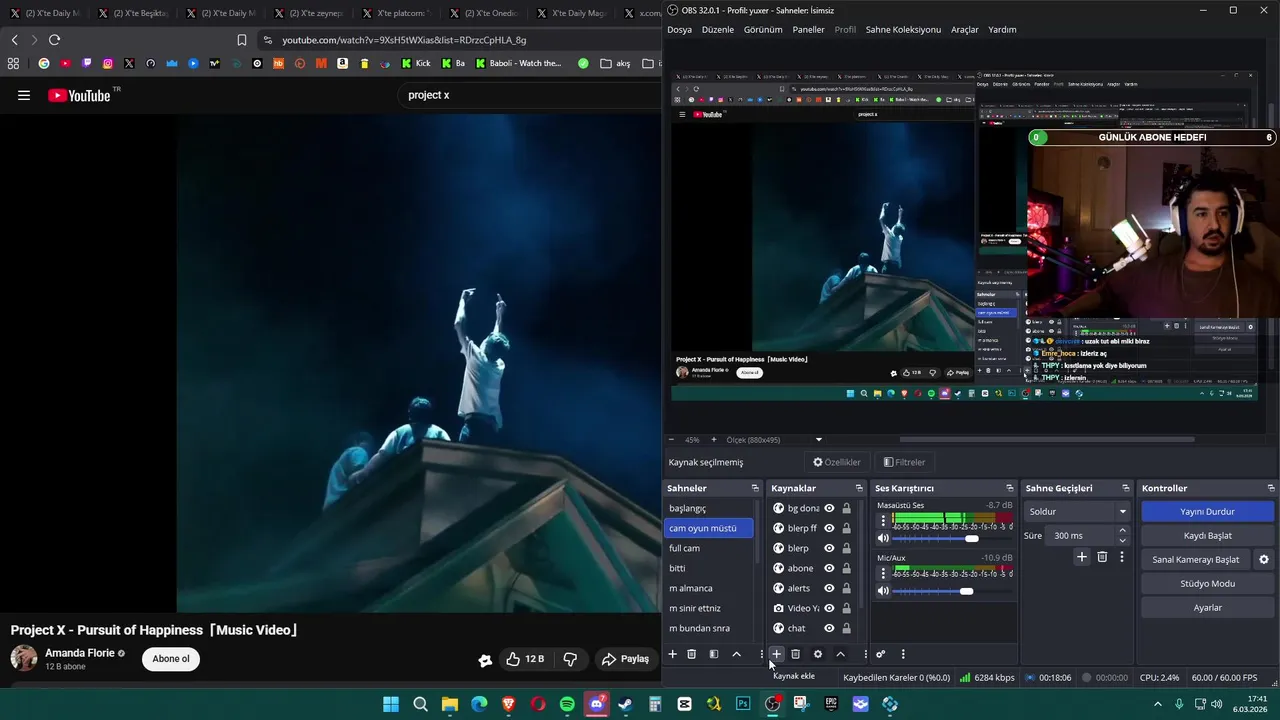
Task: Decrease Süre duration with down arrow
Action: [1122, 540]
